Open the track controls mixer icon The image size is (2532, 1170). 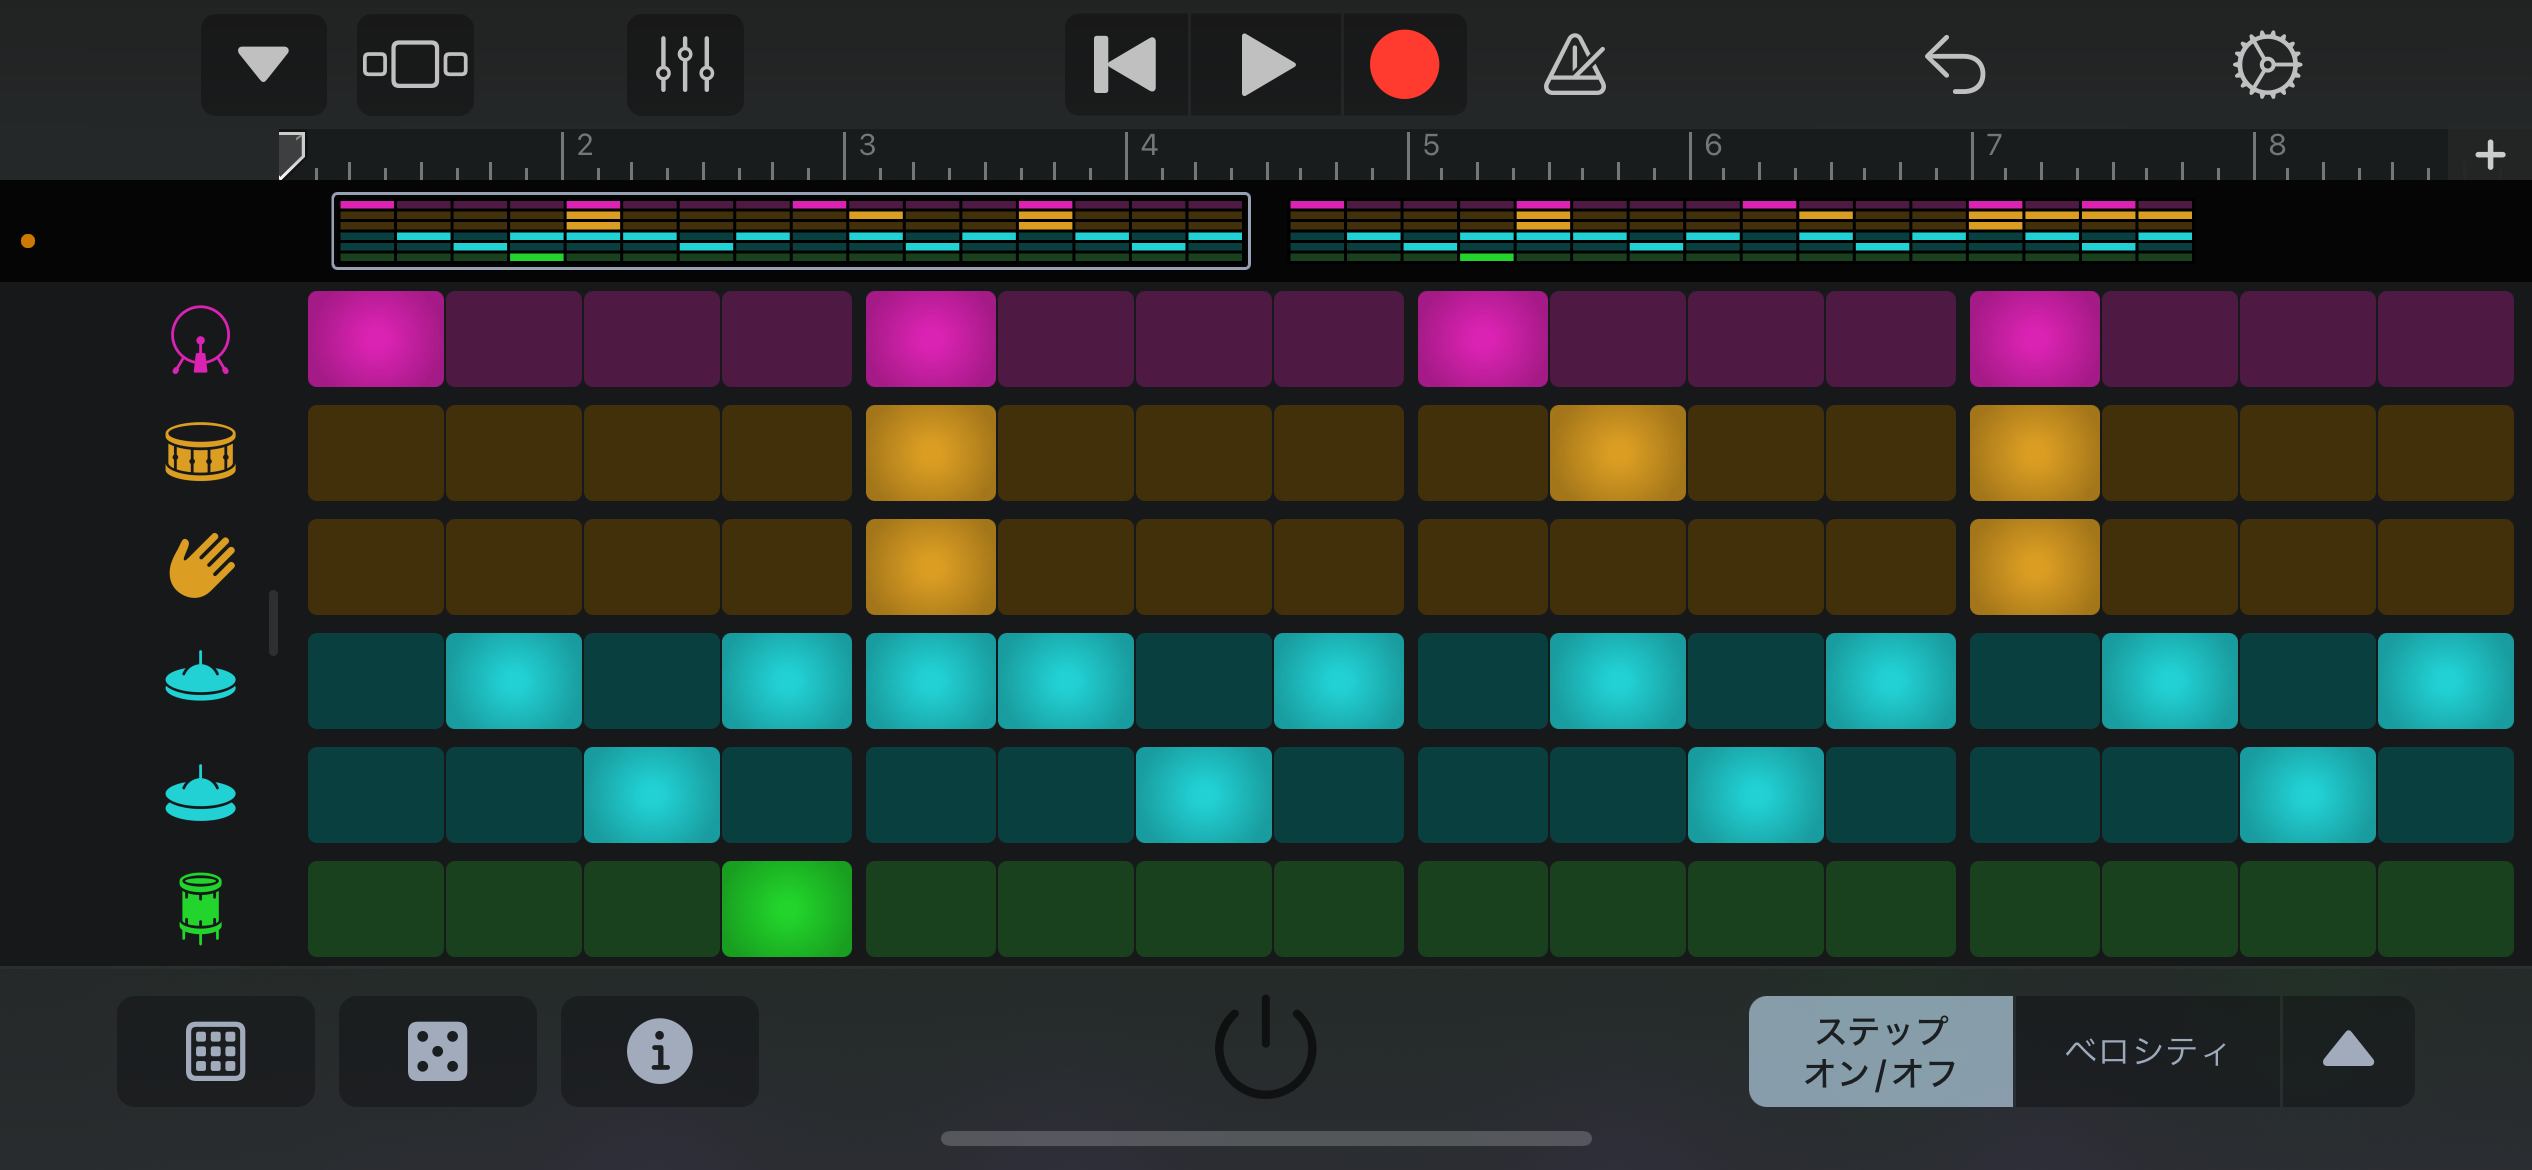[685, 65]
